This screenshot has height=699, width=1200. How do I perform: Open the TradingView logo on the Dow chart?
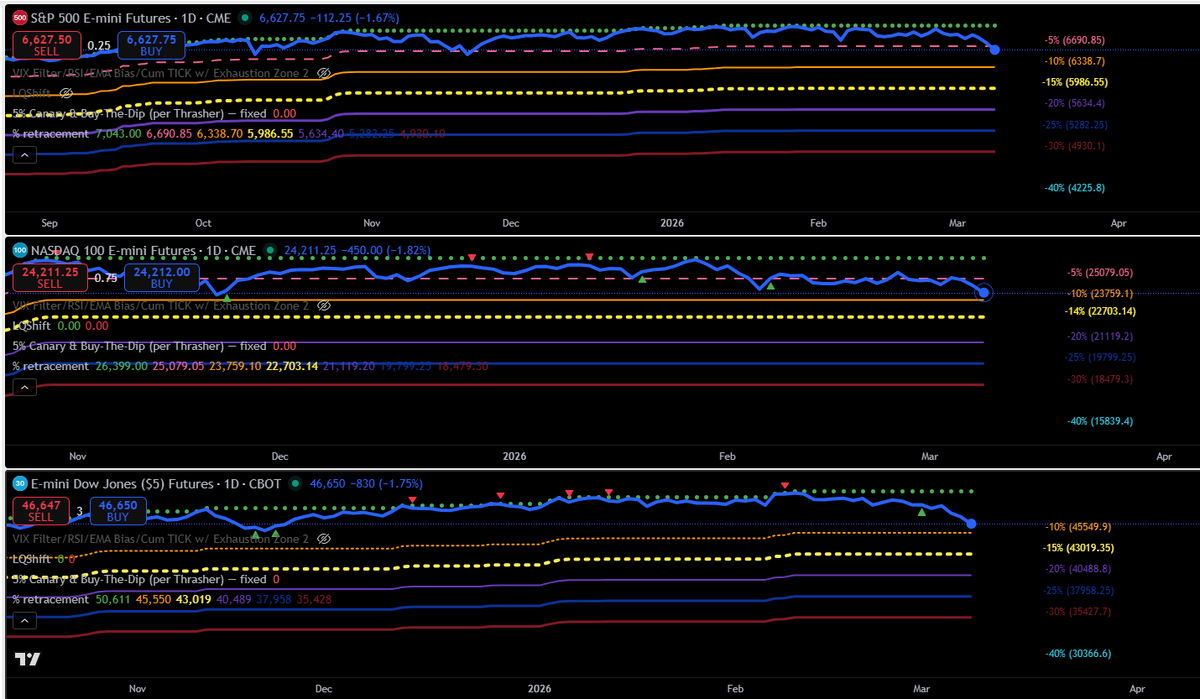pyautogui.click(x=27, y=659)
